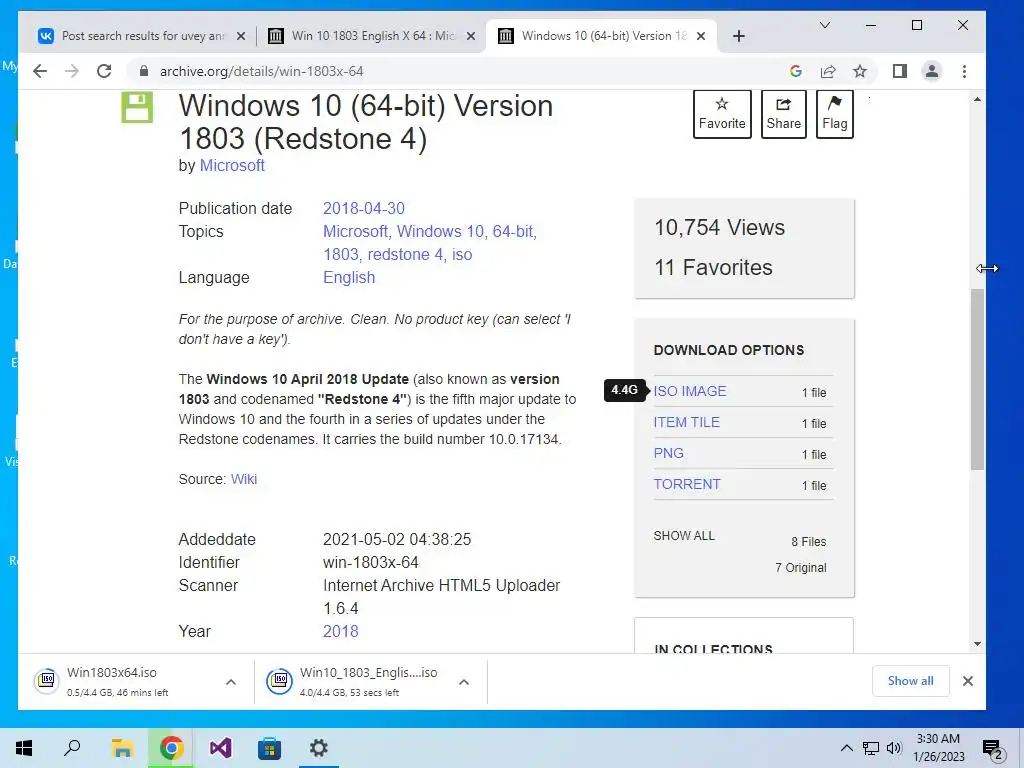Viewport: 1024px width, 768px height.
Task: Bookmark this page with the star icon
Action: click(x=860, y=71)
